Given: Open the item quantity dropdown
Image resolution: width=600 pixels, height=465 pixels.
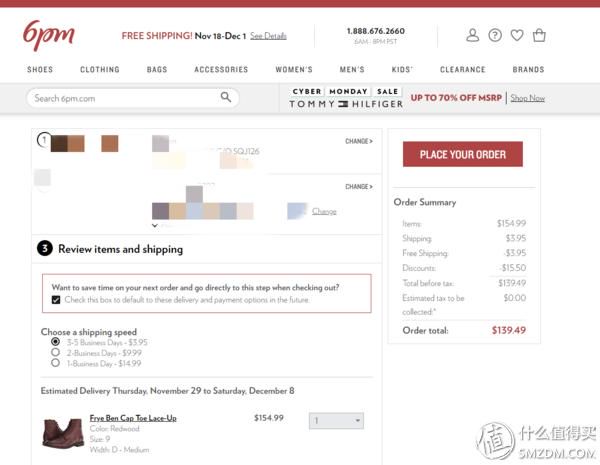Looking at the screenshot, I should (x=336, y=421).
